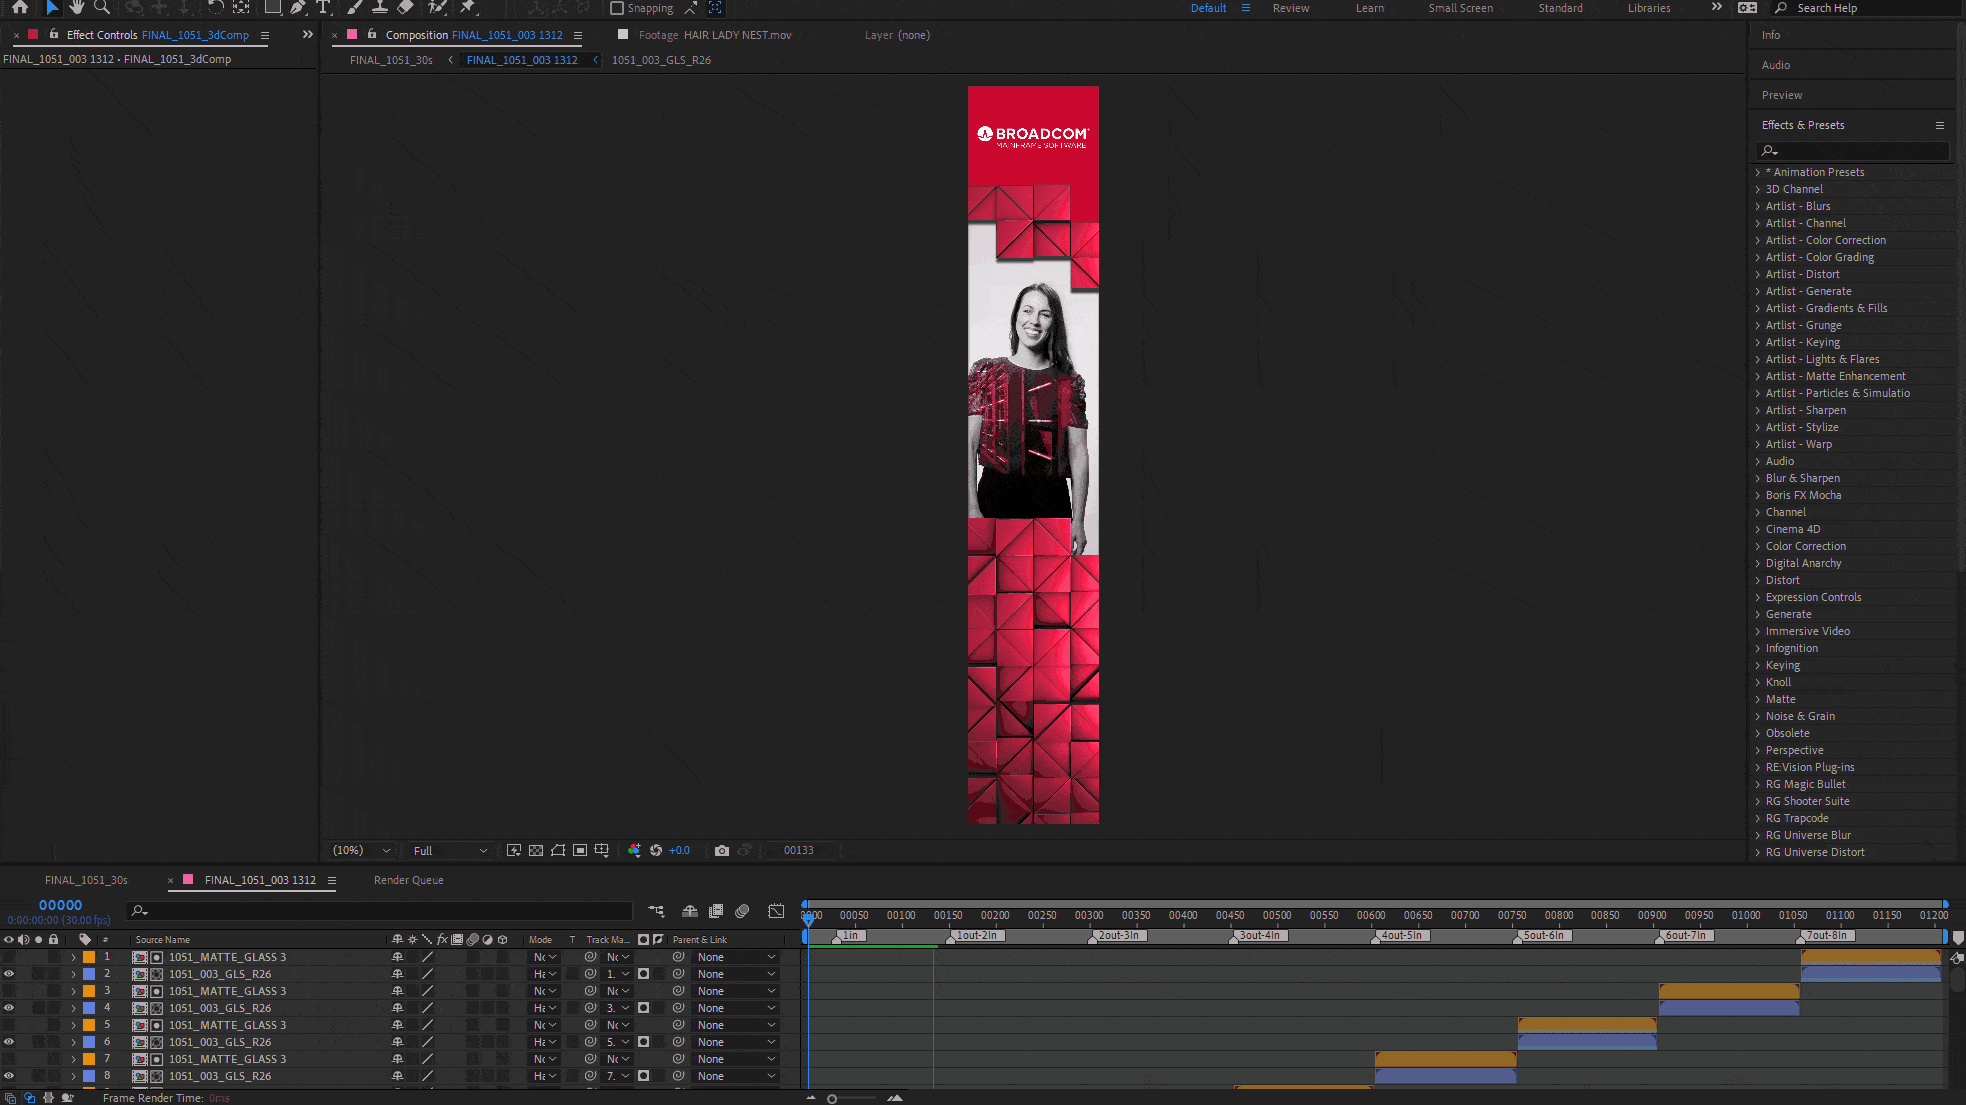This screenshot has width=1966, height=1105.
Task: Enable the Snapping checkbox
Action: (617, 8)
